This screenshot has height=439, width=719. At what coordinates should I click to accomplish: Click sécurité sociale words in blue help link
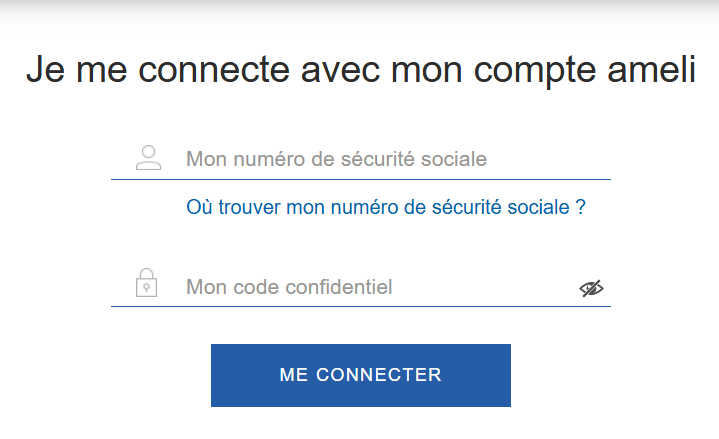pyautogui.click(x=501, y=207)
